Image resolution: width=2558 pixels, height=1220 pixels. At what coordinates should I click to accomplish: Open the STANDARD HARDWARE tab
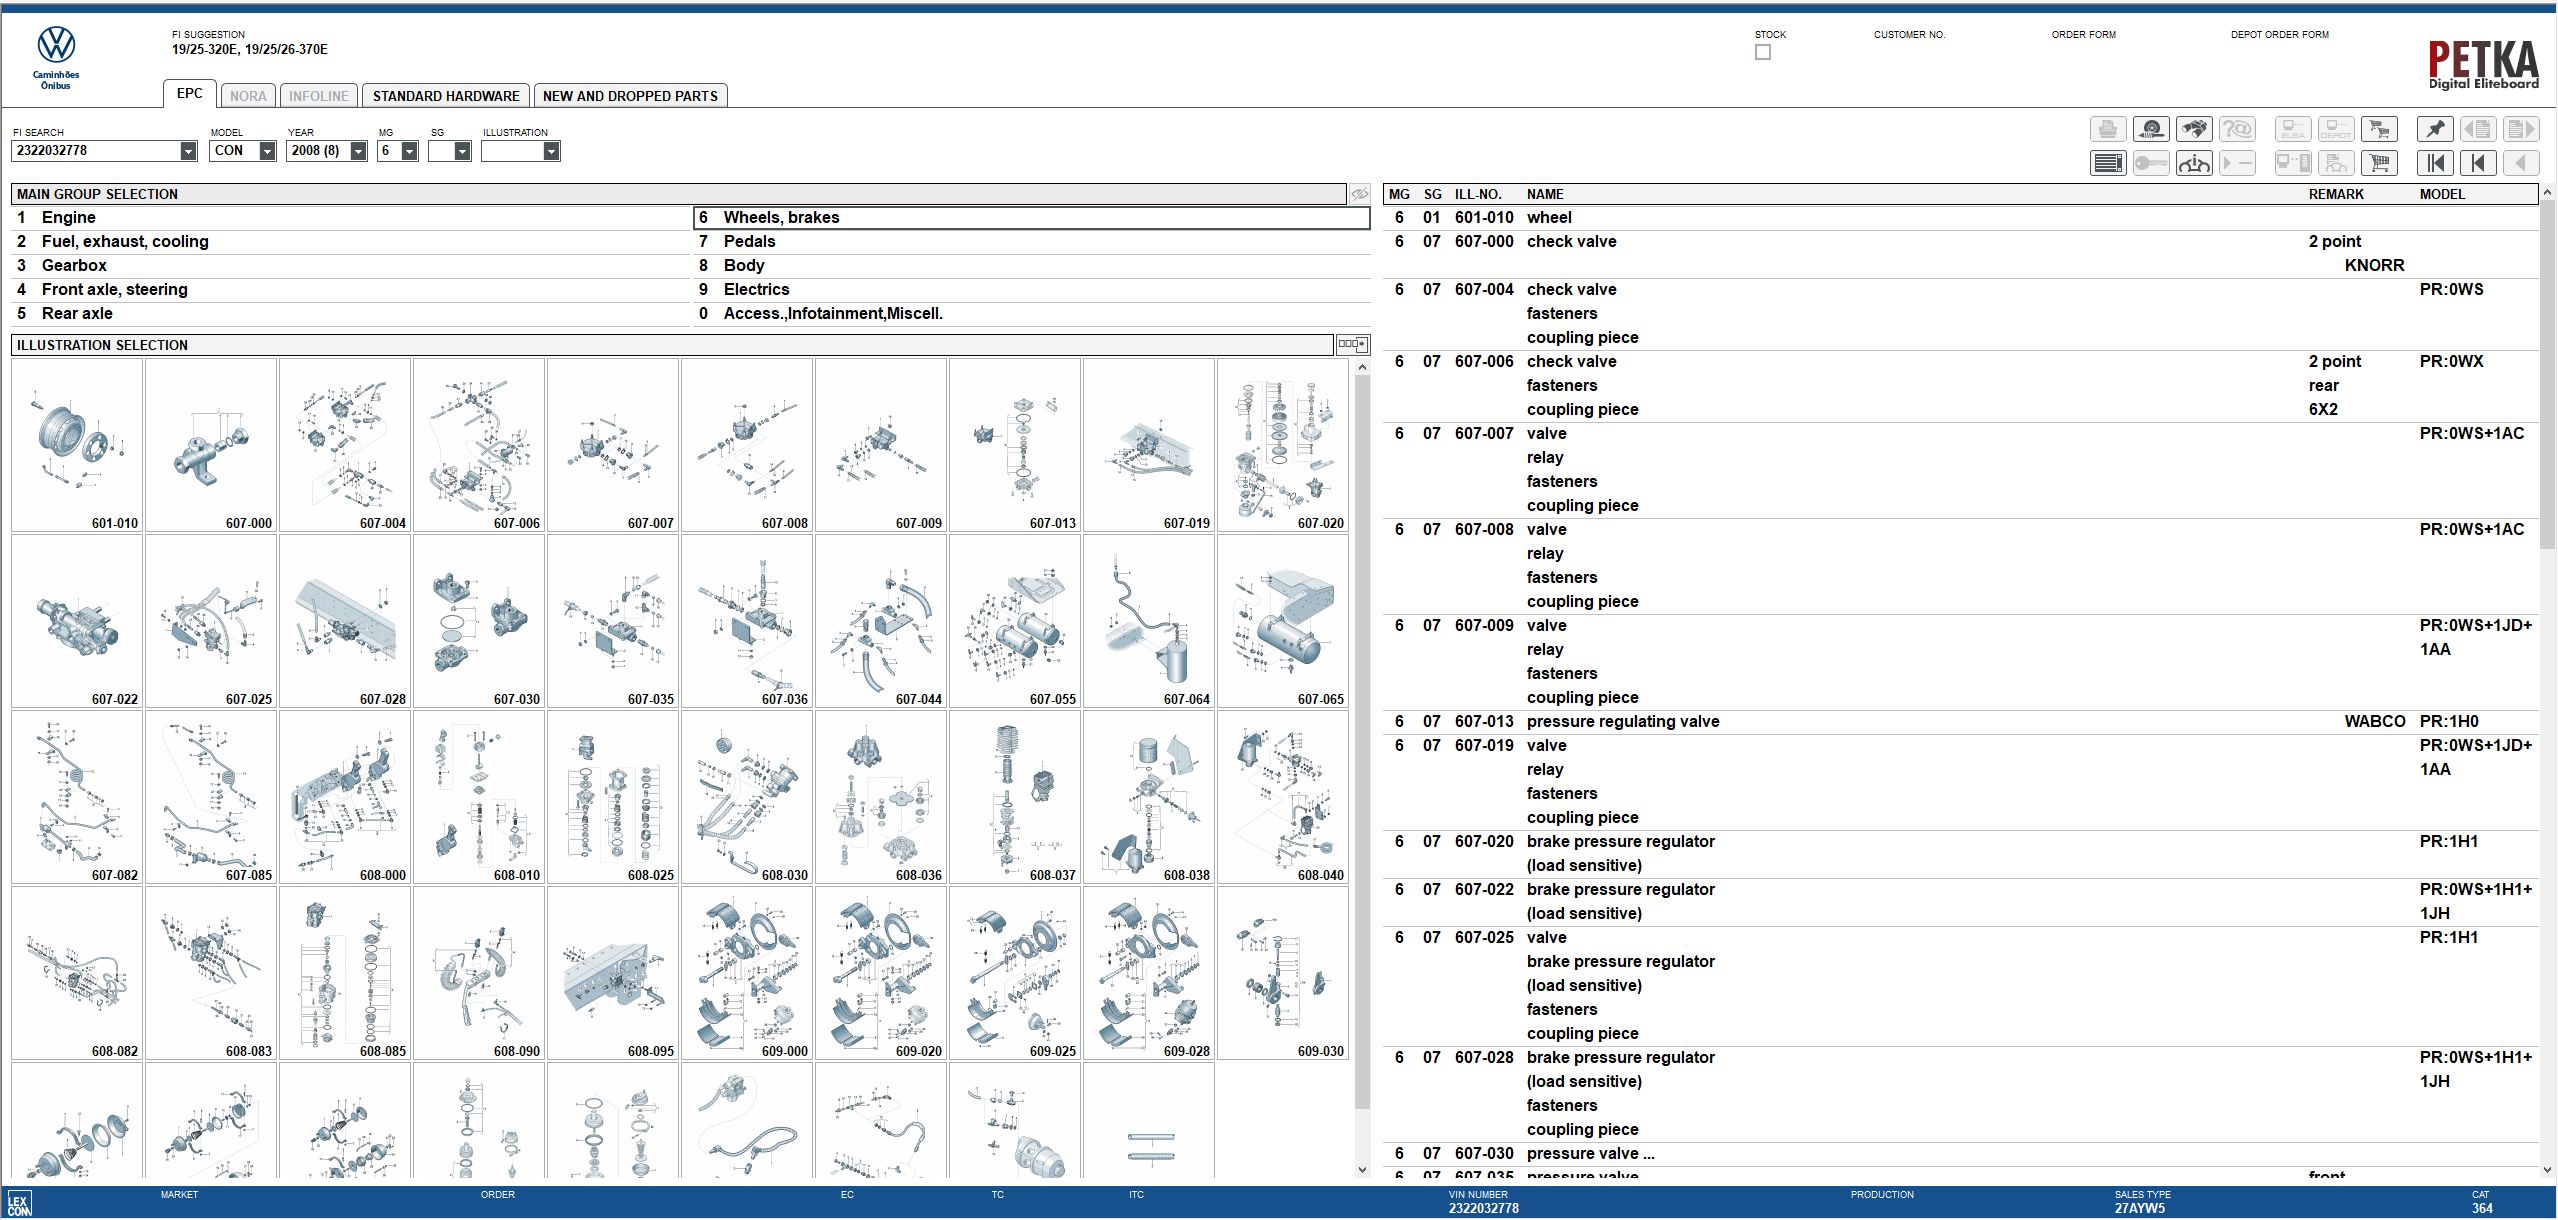point(446,96)
